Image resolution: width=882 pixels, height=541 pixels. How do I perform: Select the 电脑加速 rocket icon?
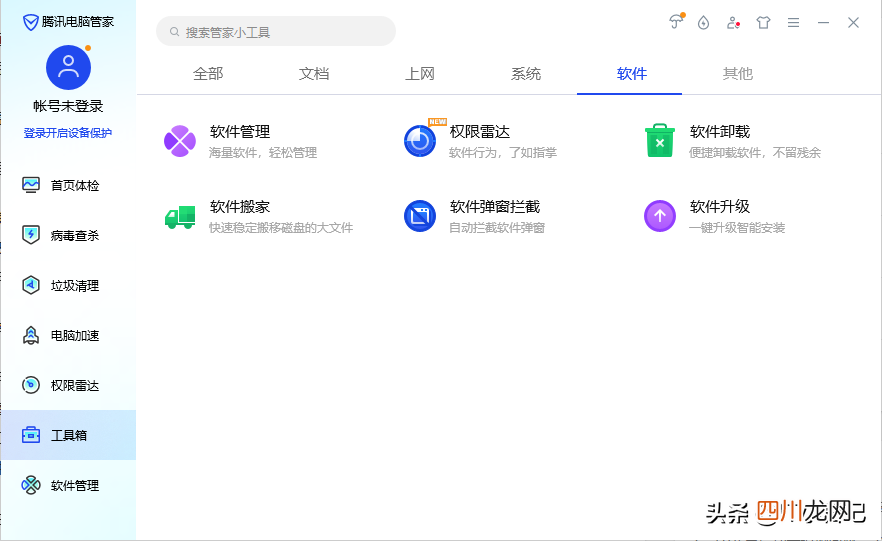31,335
